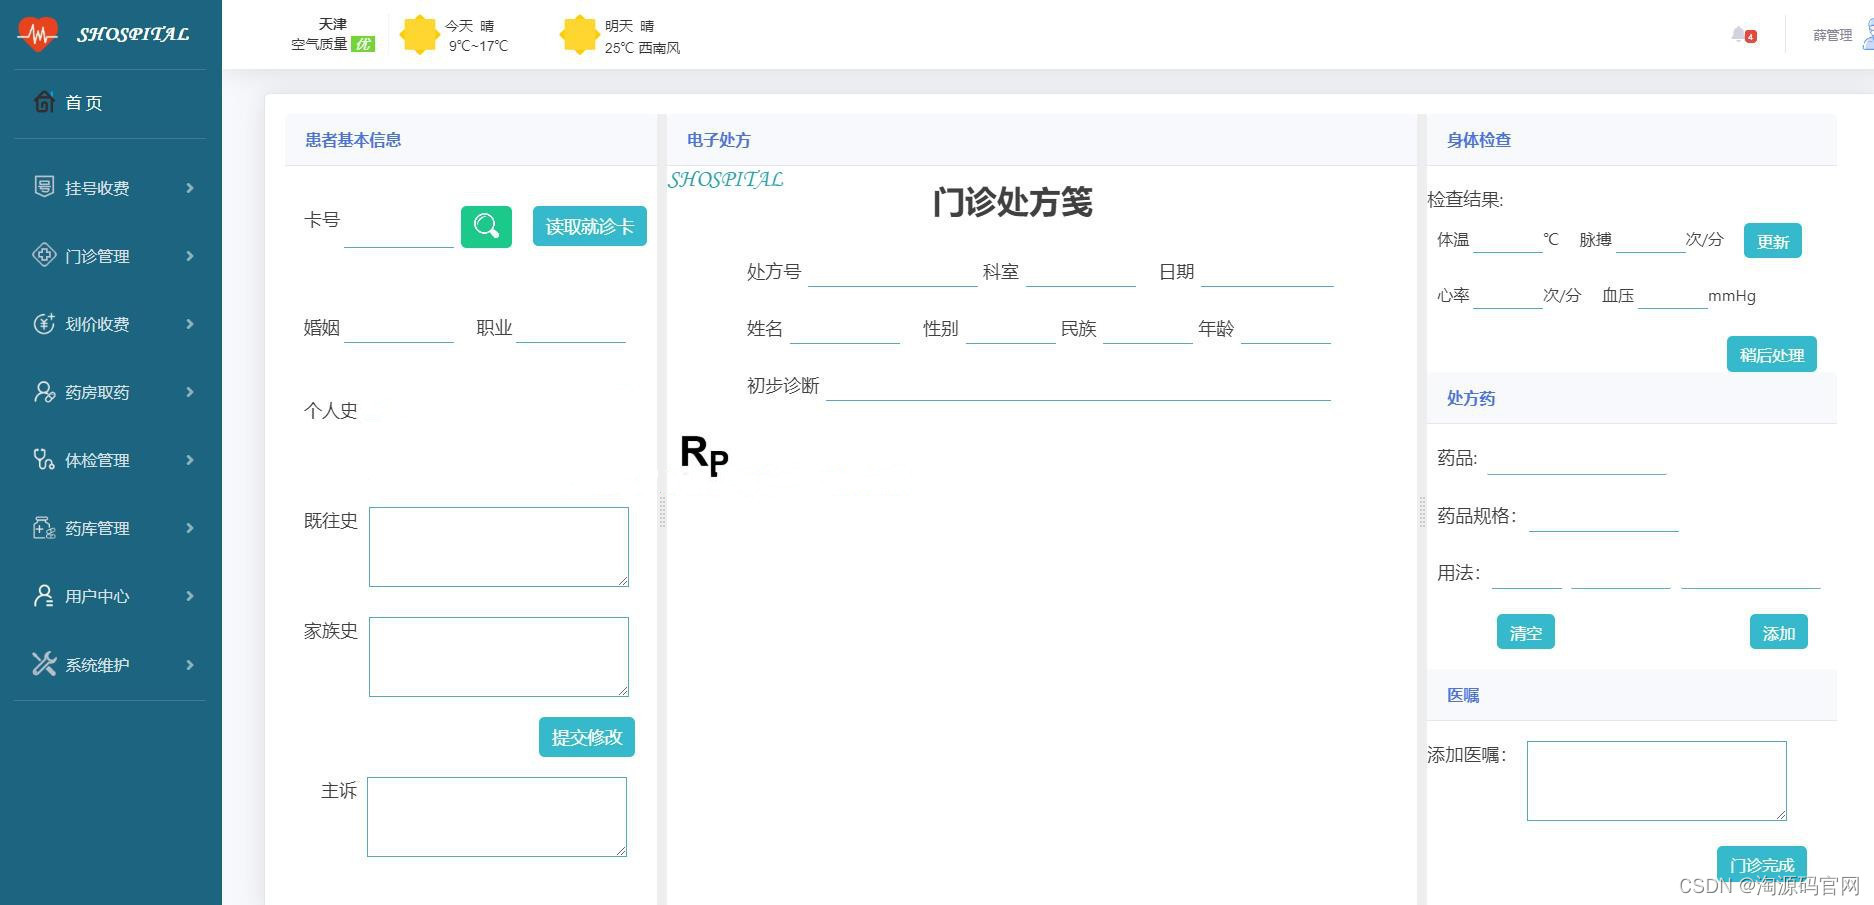
Task: Click the 系统维护 tools icon
Action: [44, 663]
